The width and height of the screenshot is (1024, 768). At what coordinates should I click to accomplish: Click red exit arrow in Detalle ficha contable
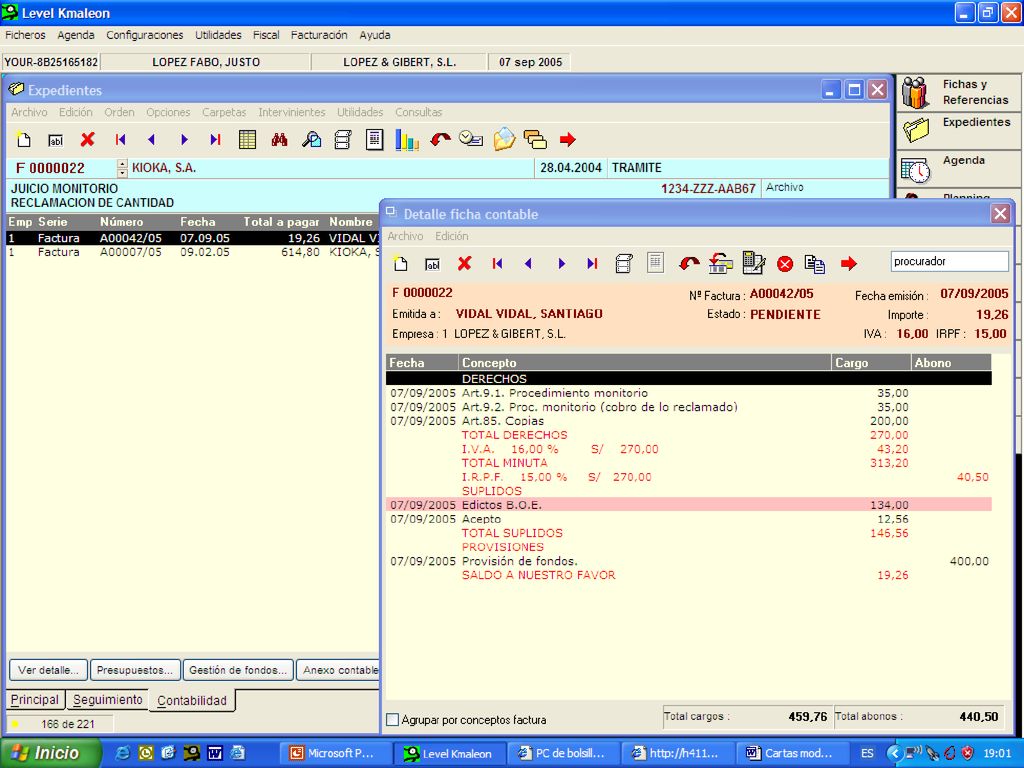pyautogui.click(x=848, y=263)
